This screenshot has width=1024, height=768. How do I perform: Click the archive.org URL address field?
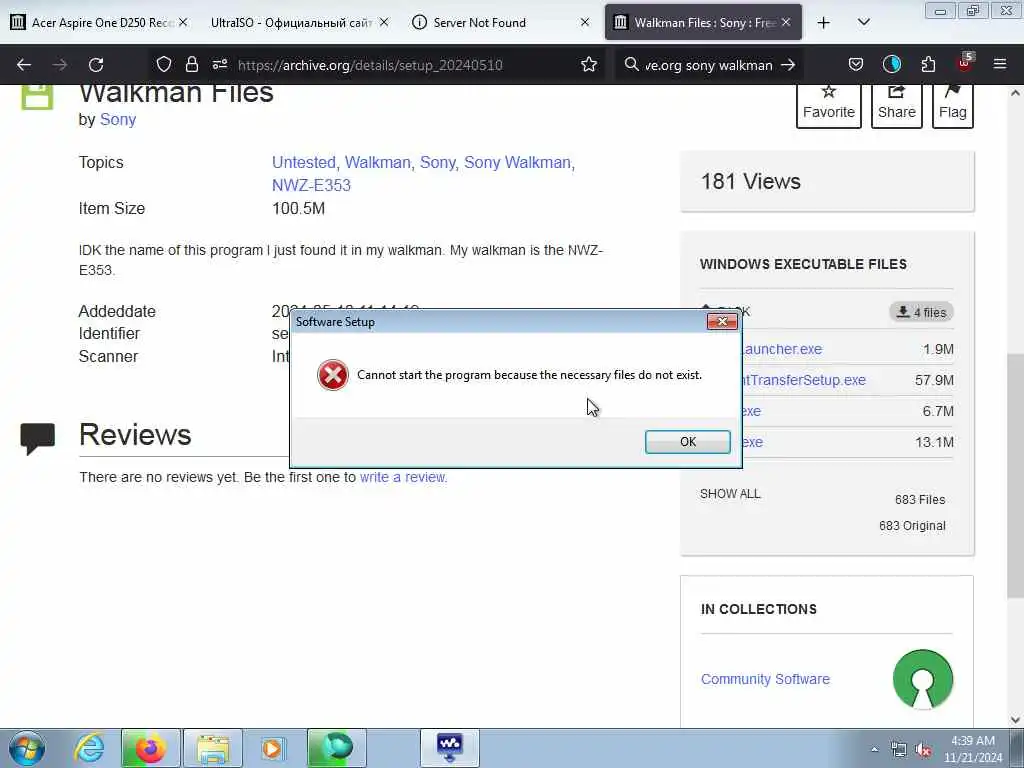(370, 65)
